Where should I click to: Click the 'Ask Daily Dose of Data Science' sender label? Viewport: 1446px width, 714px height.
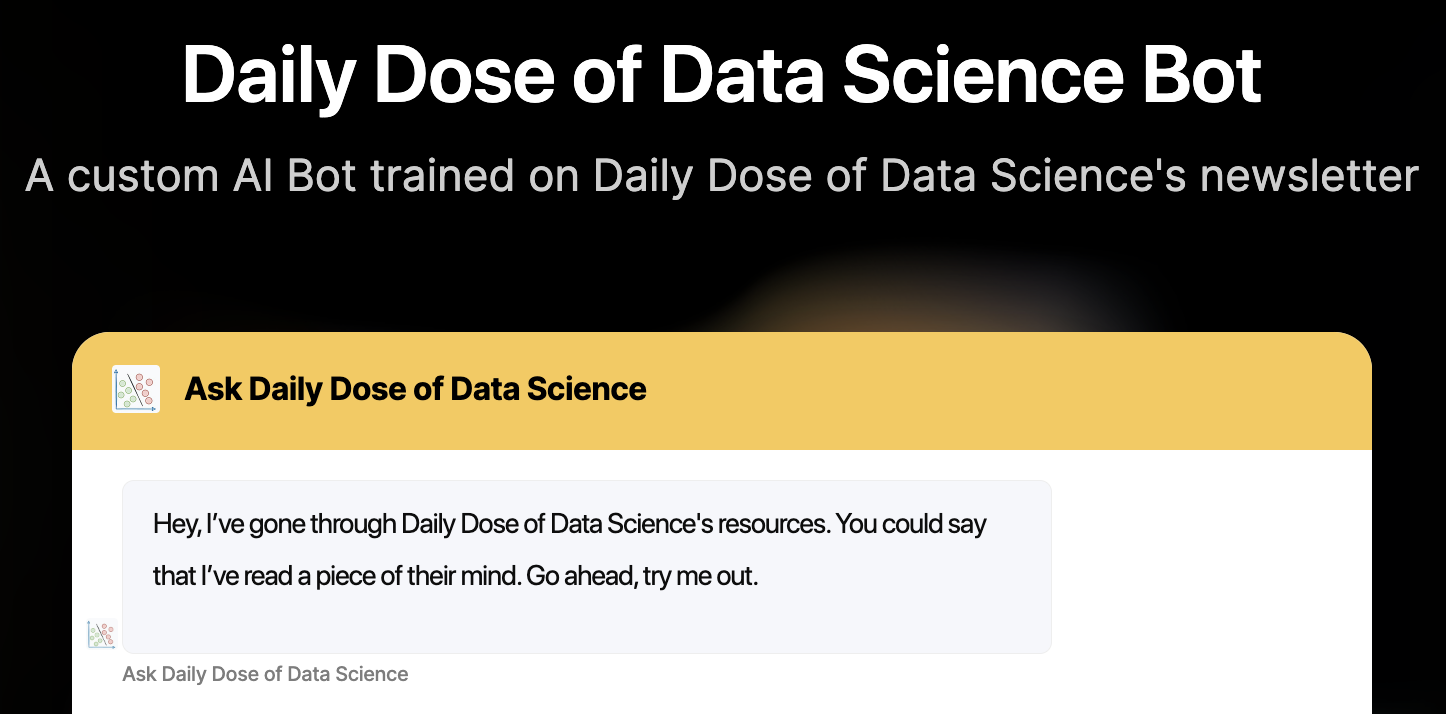pyautogui.click(x=265, y=674)
